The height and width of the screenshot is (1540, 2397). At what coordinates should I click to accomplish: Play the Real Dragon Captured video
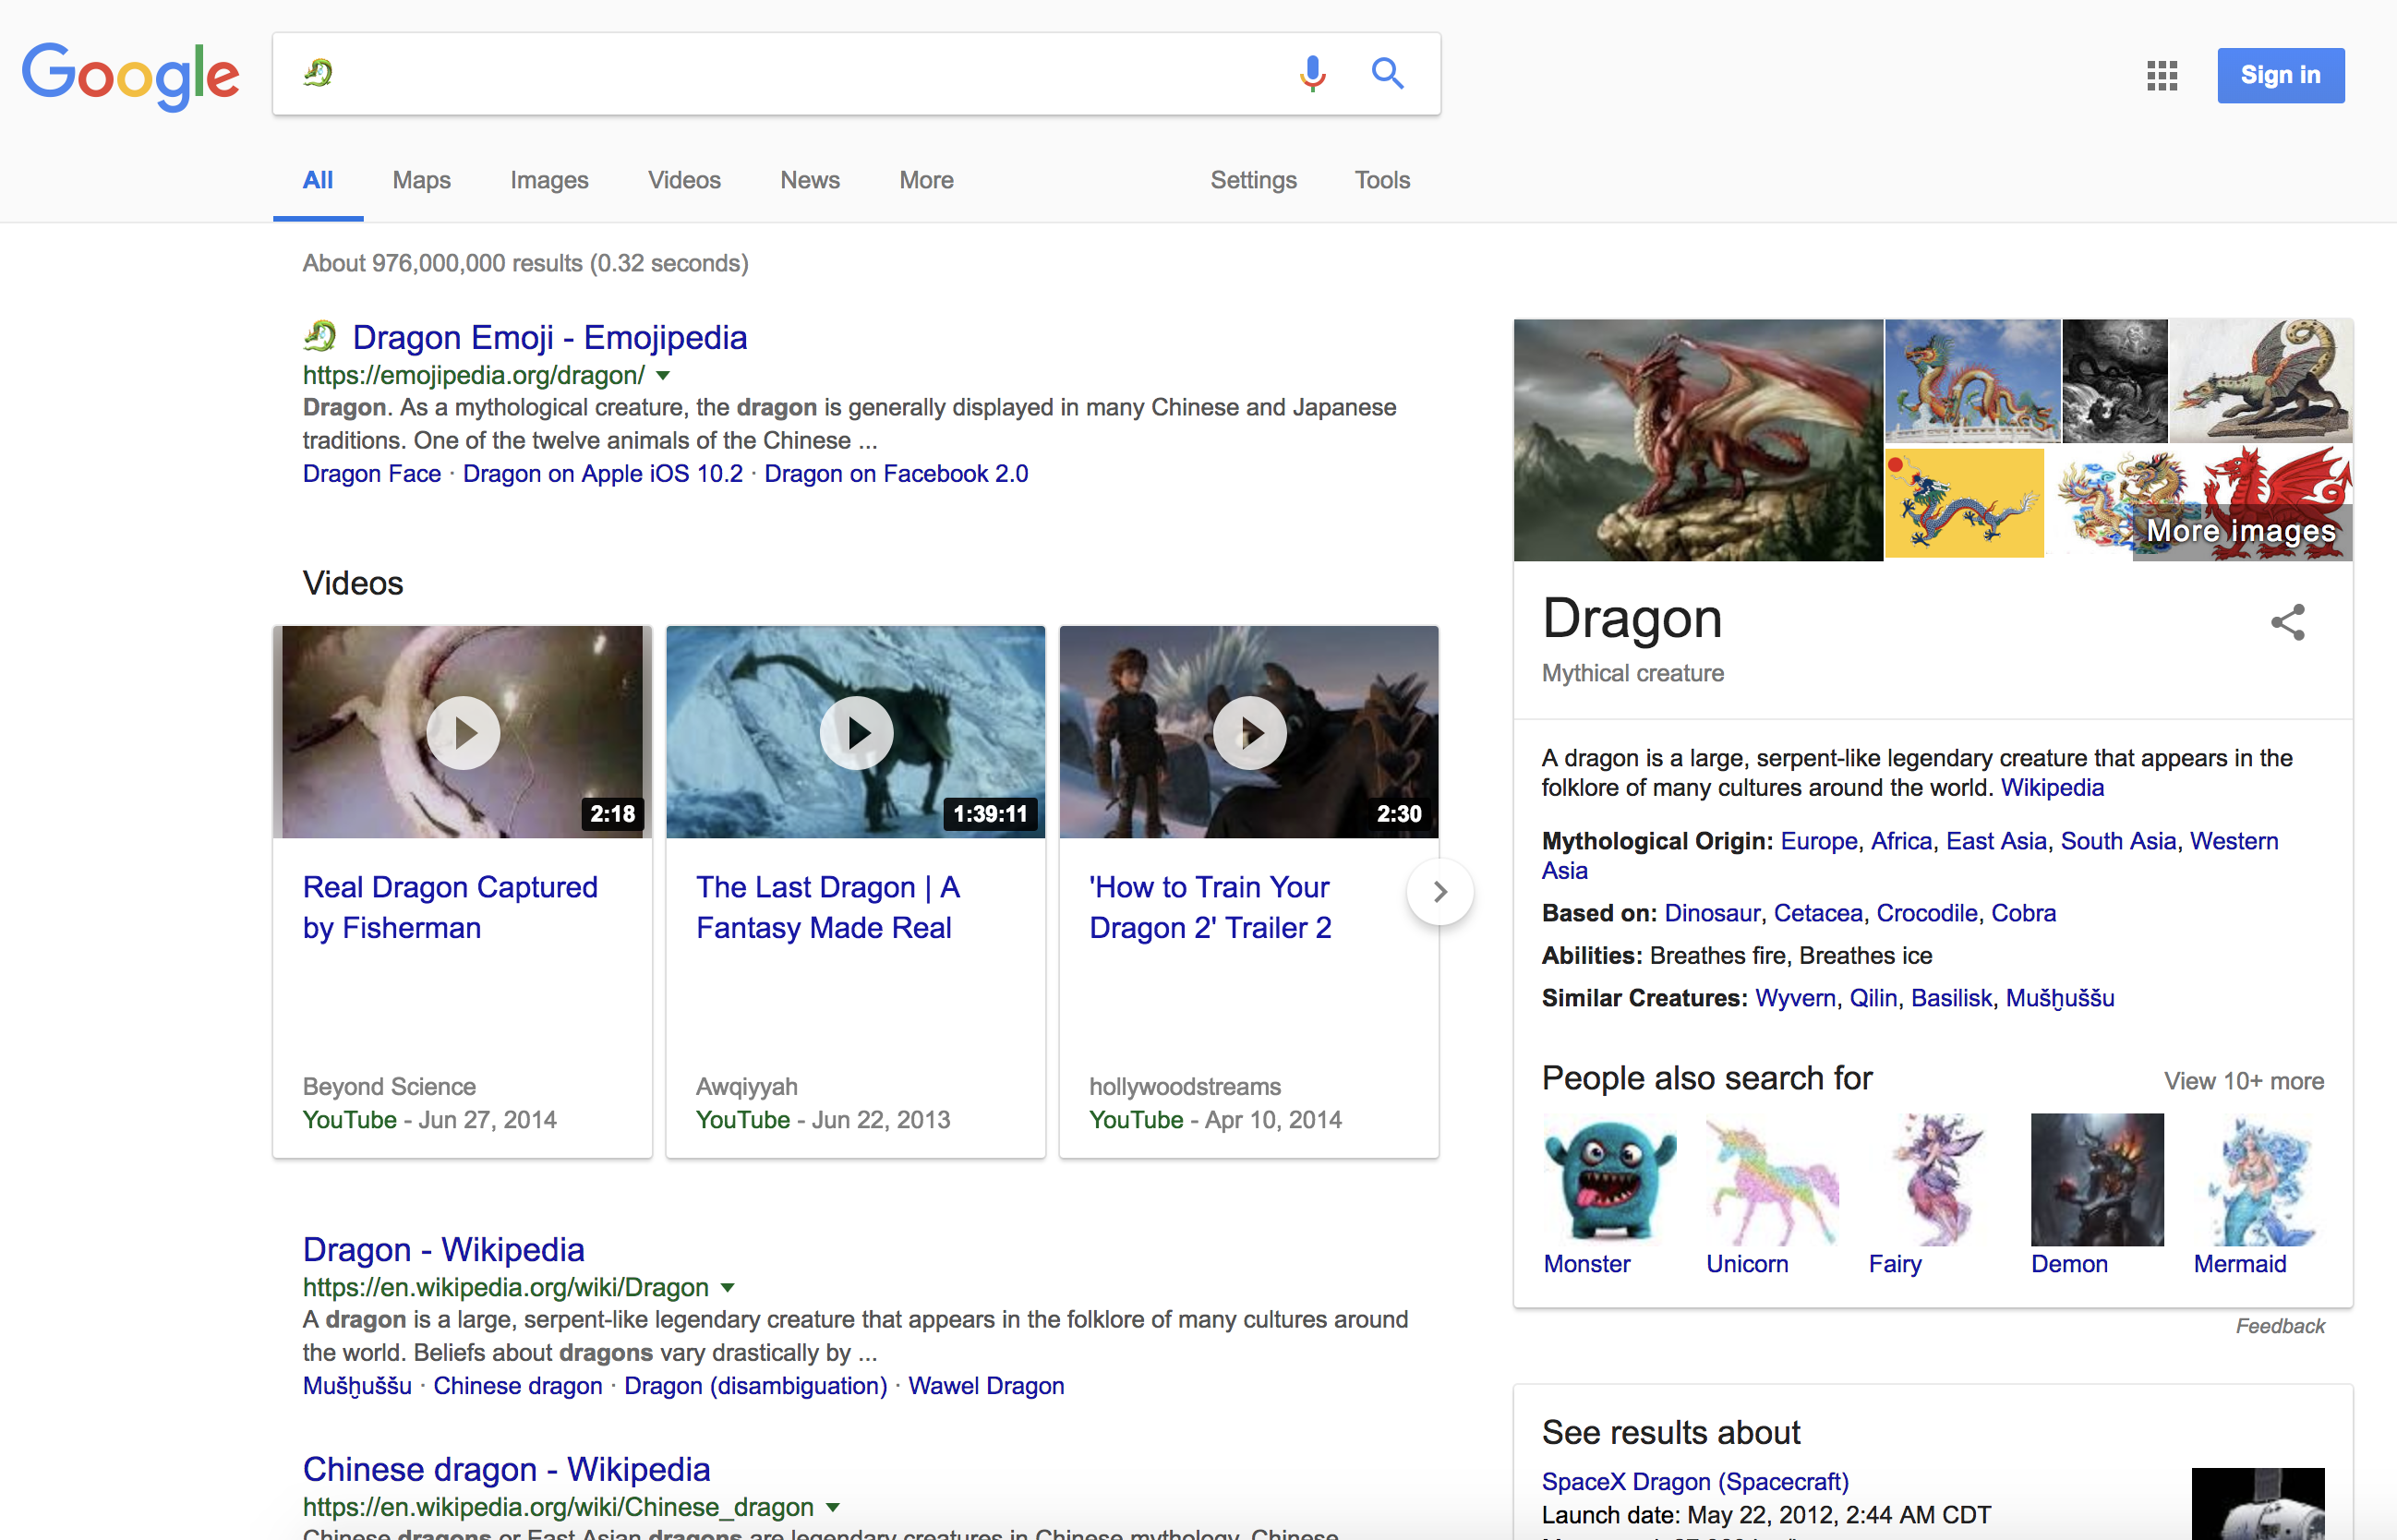click(x=463, y=733)
